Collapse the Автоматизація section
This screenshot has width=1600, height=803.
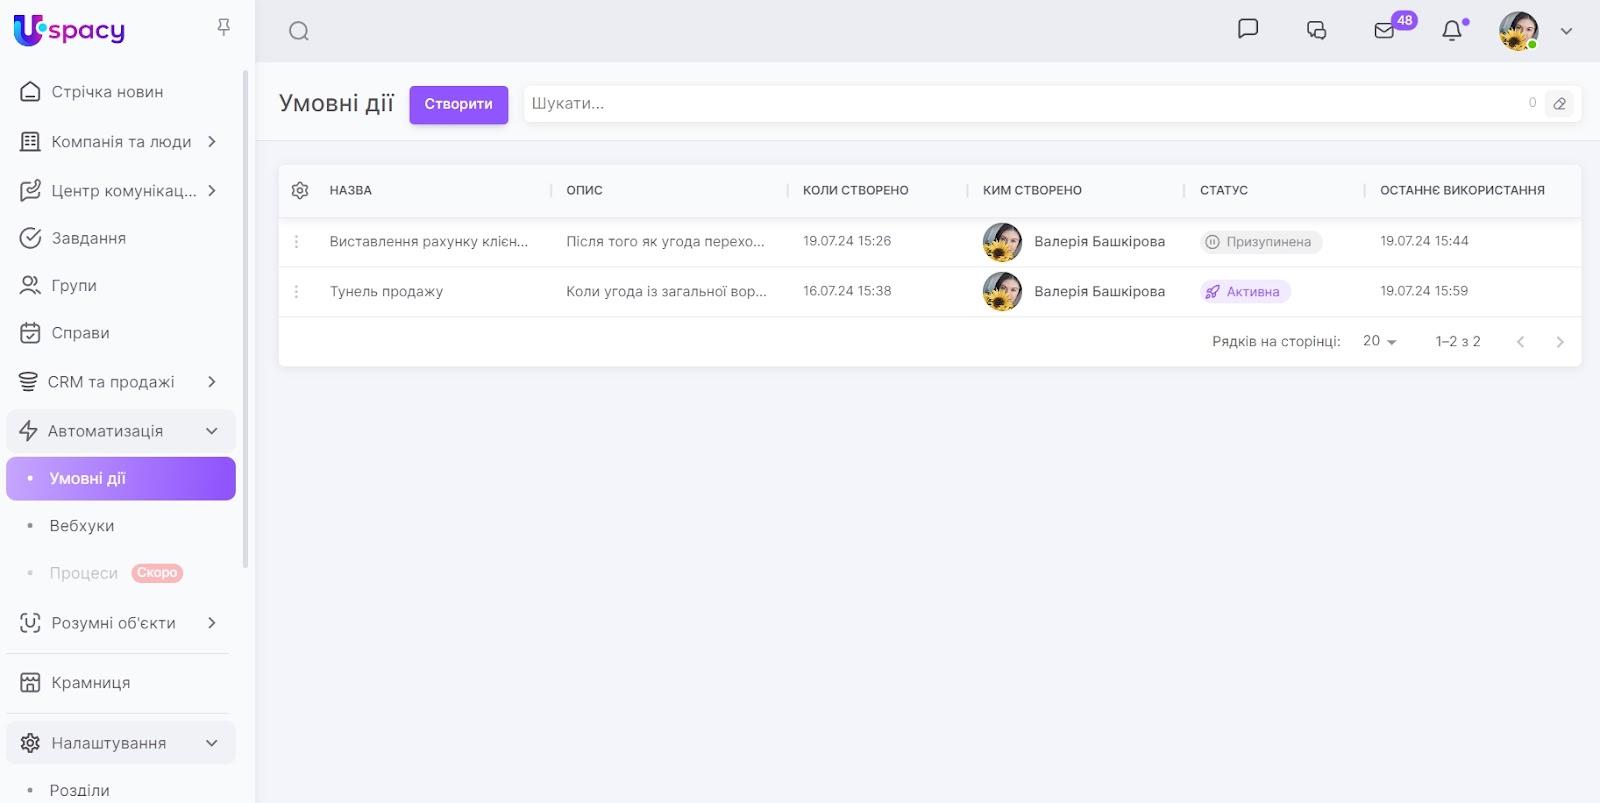tap(212, 431)
